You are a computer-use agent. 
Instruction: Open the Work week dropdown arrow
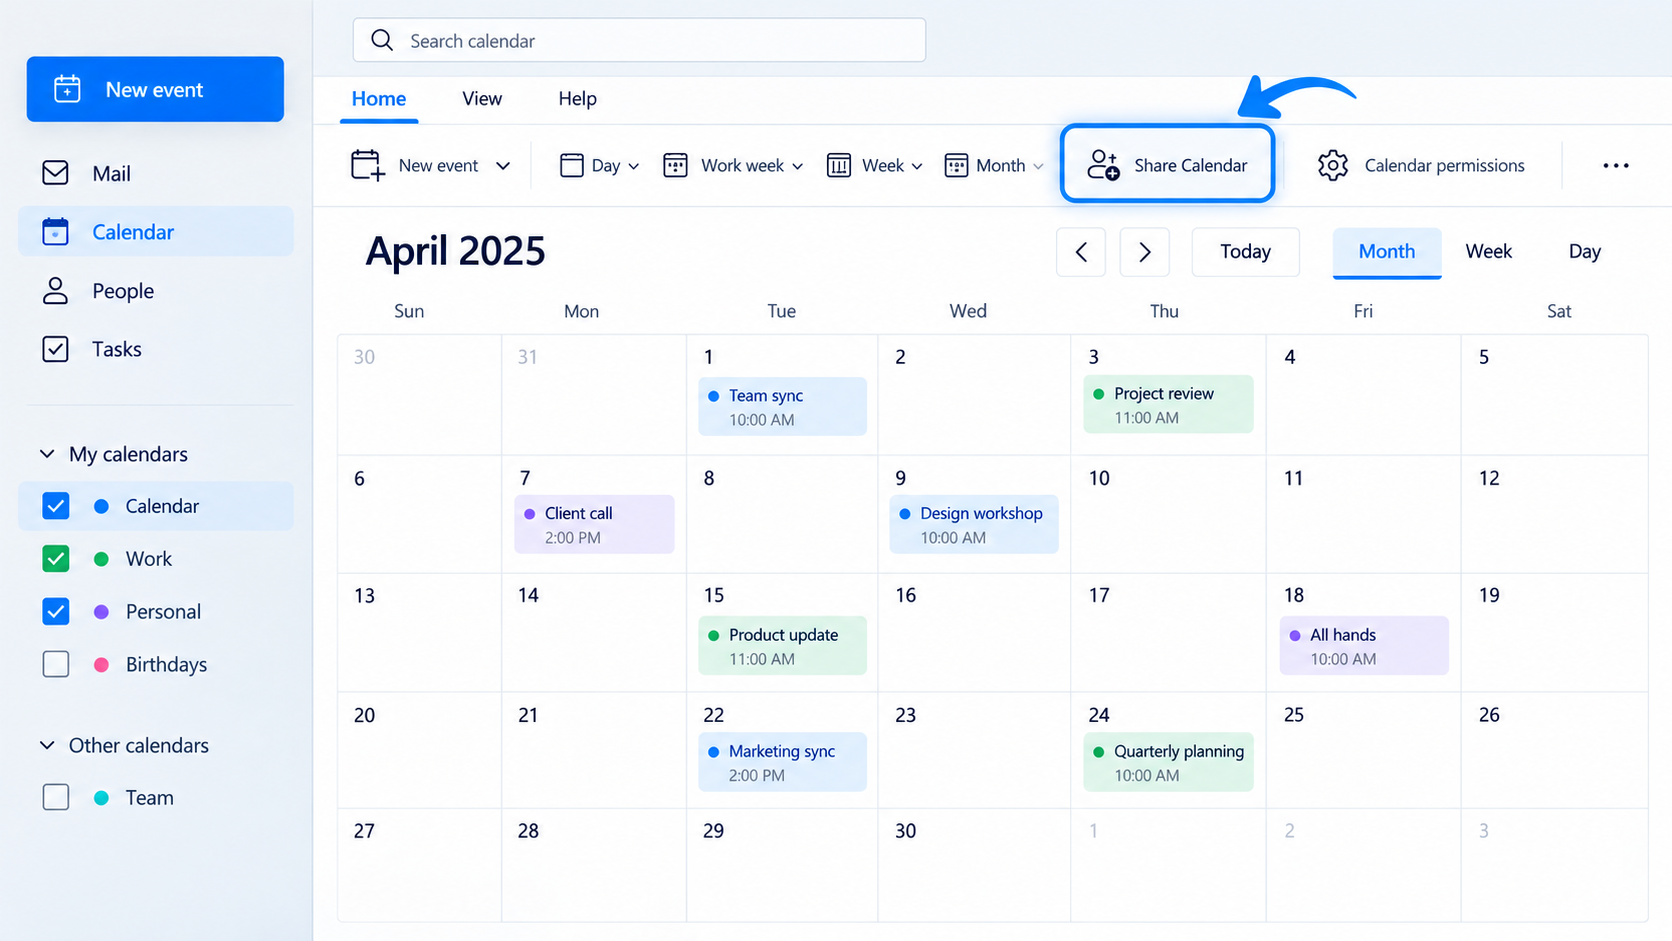point(798,166)
